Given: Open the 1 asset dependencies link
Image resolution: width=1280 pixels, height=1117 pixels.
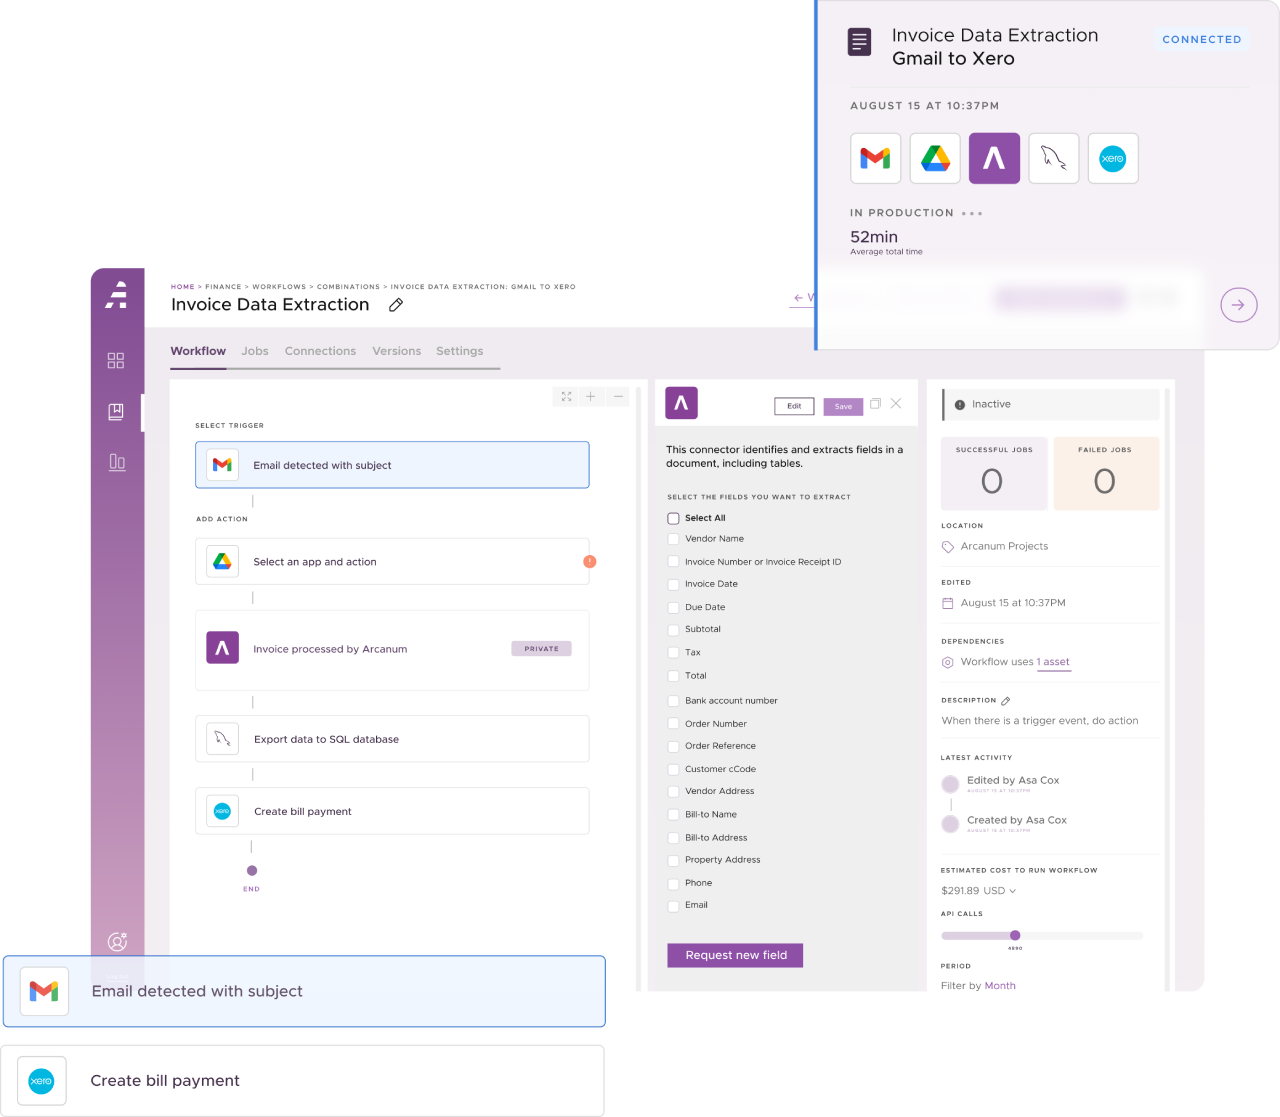Looking at the screenshot, I should pos(1053,662).
